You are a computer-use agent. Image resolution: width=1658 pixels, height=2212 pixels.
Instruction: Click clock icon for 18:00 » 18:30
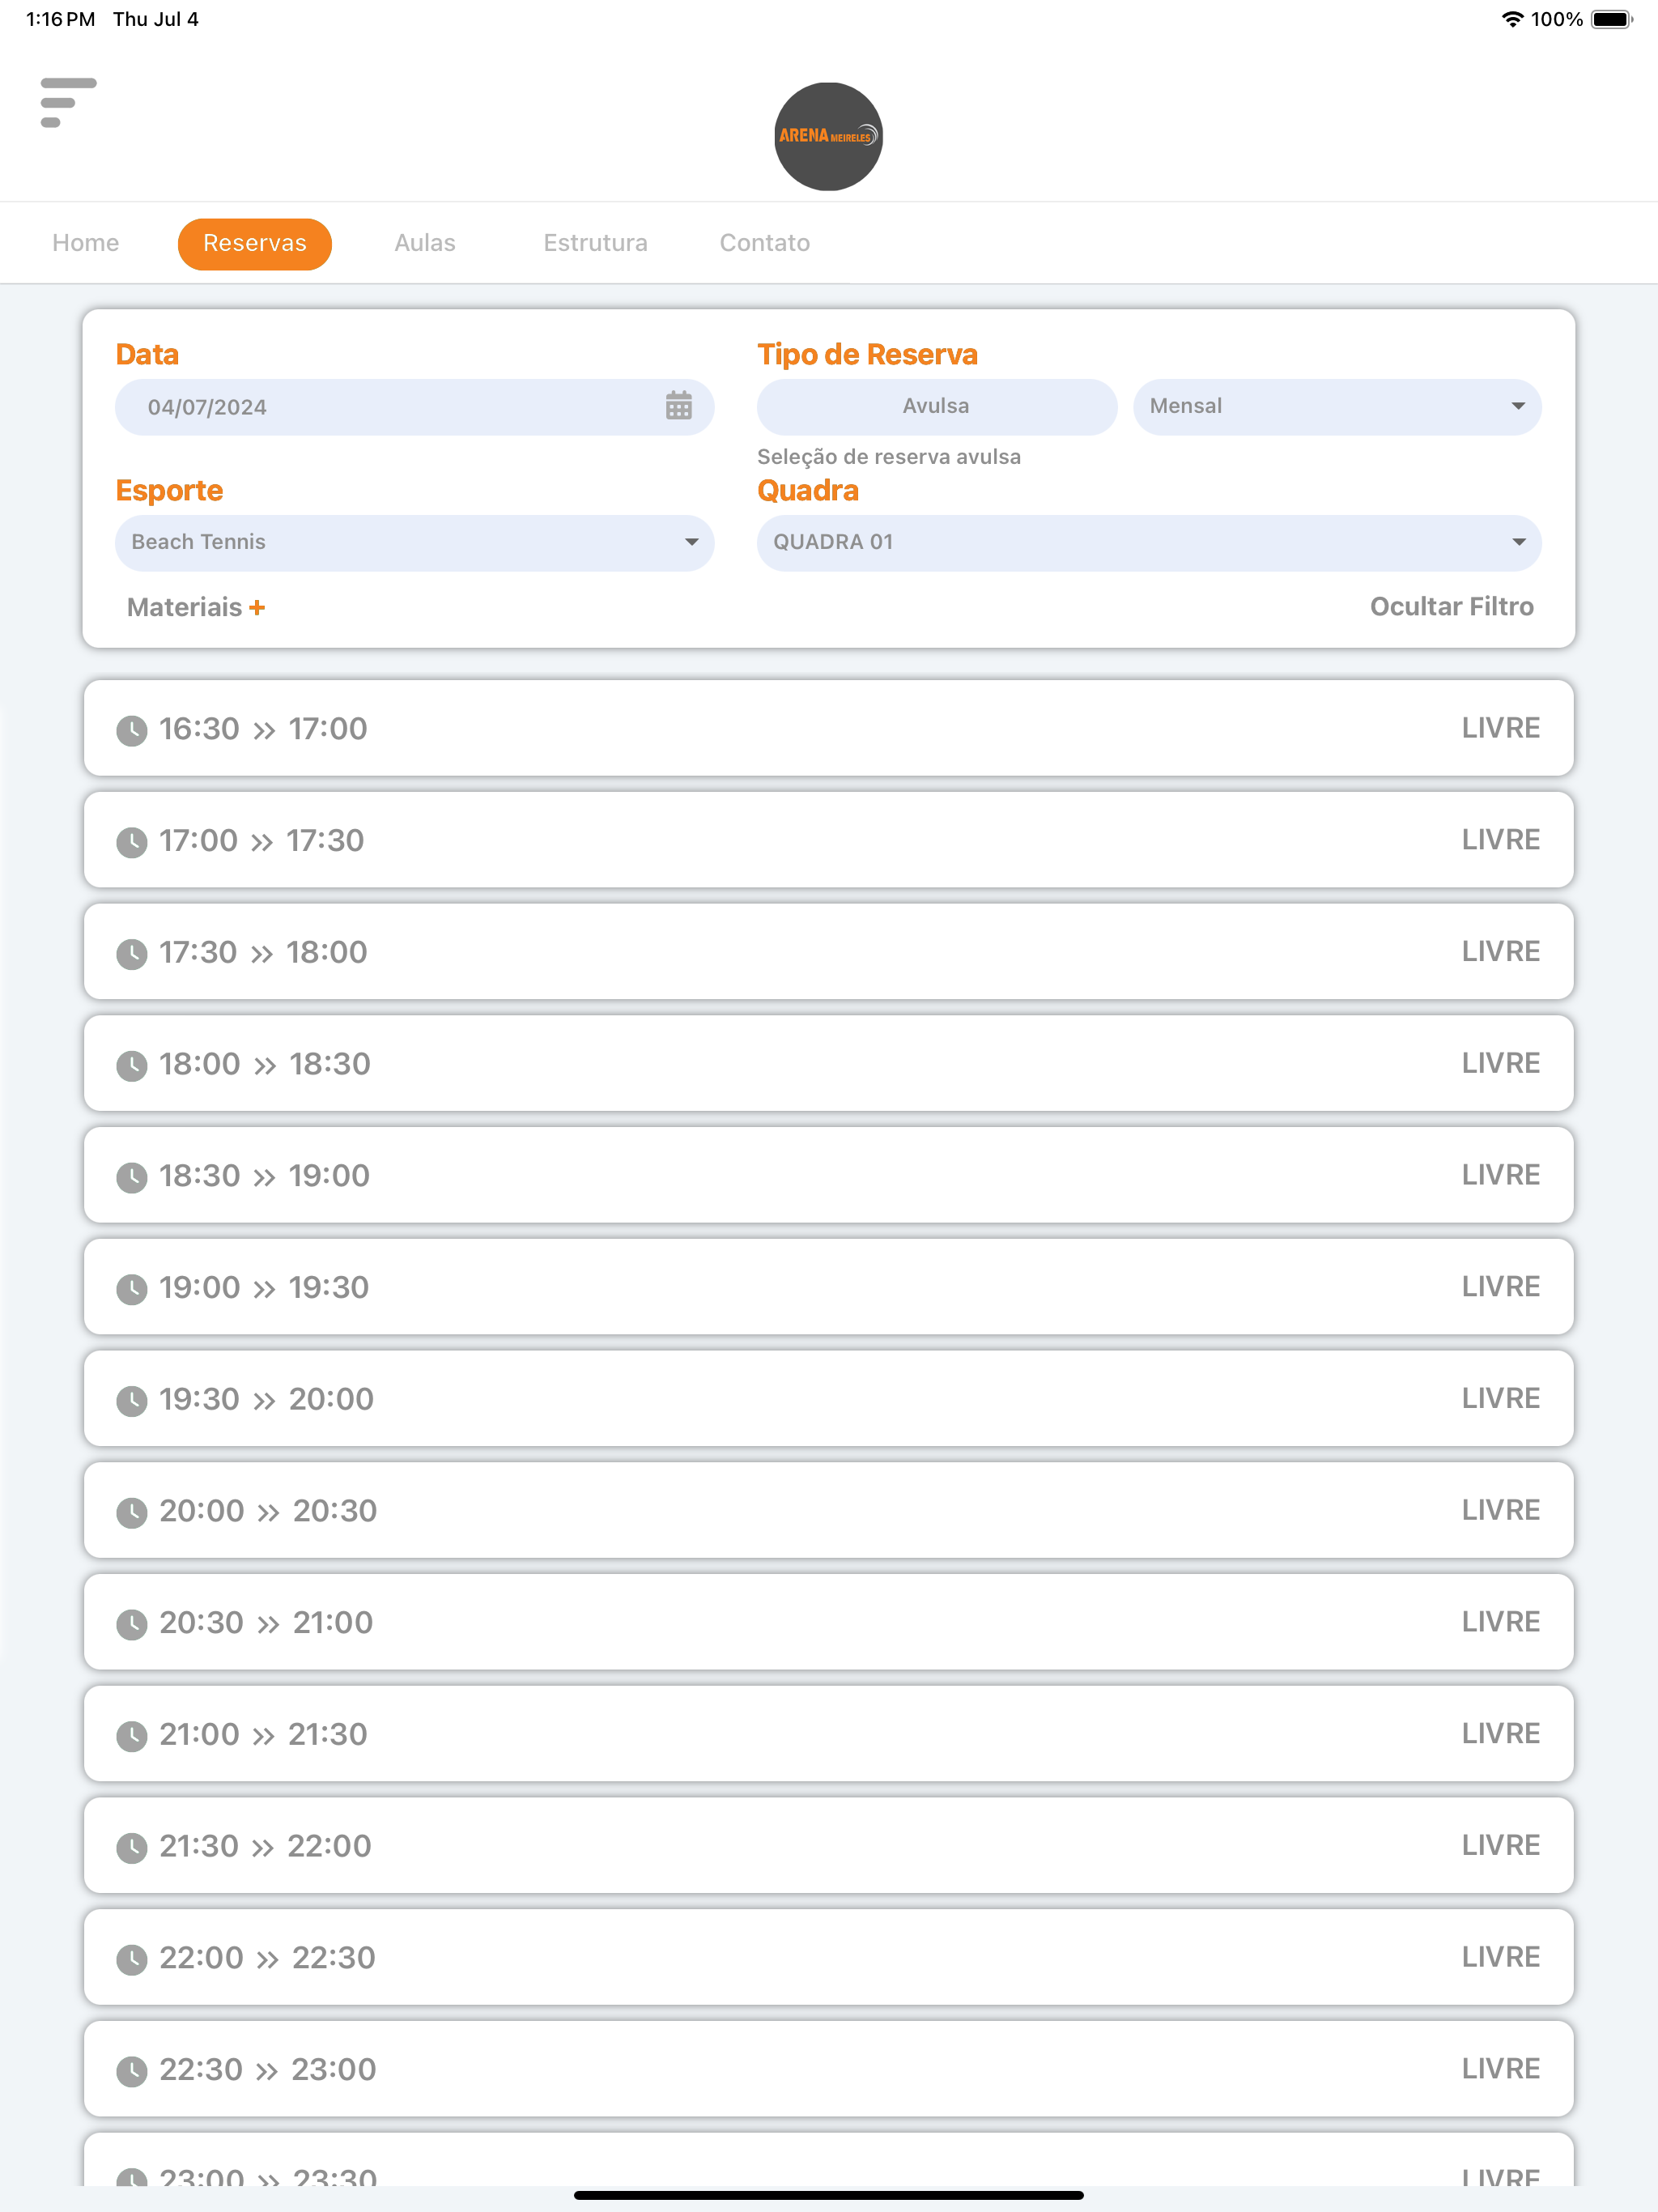point(132,1066)
